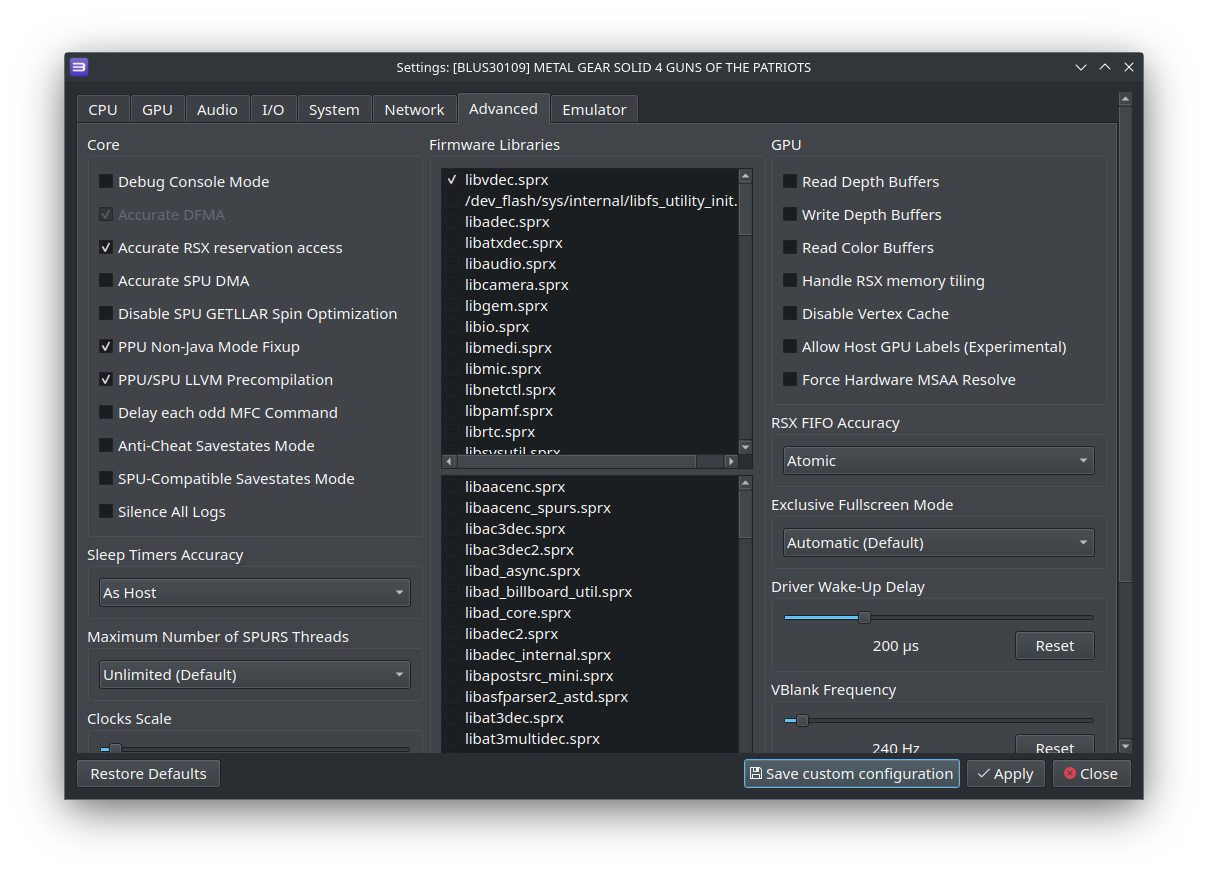Click Save custom configuration button
The image size is (1208, 876).
tap(851, 773)
